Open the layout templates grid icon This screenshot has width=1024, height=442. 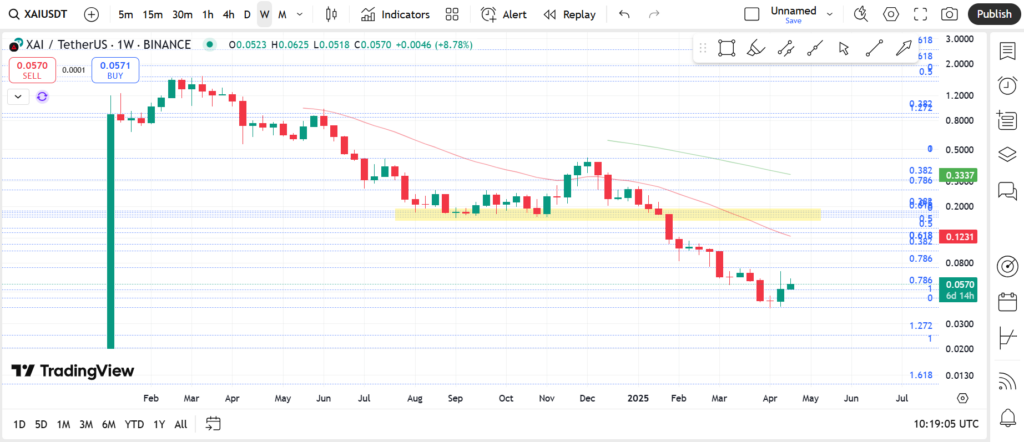point(452,15)
